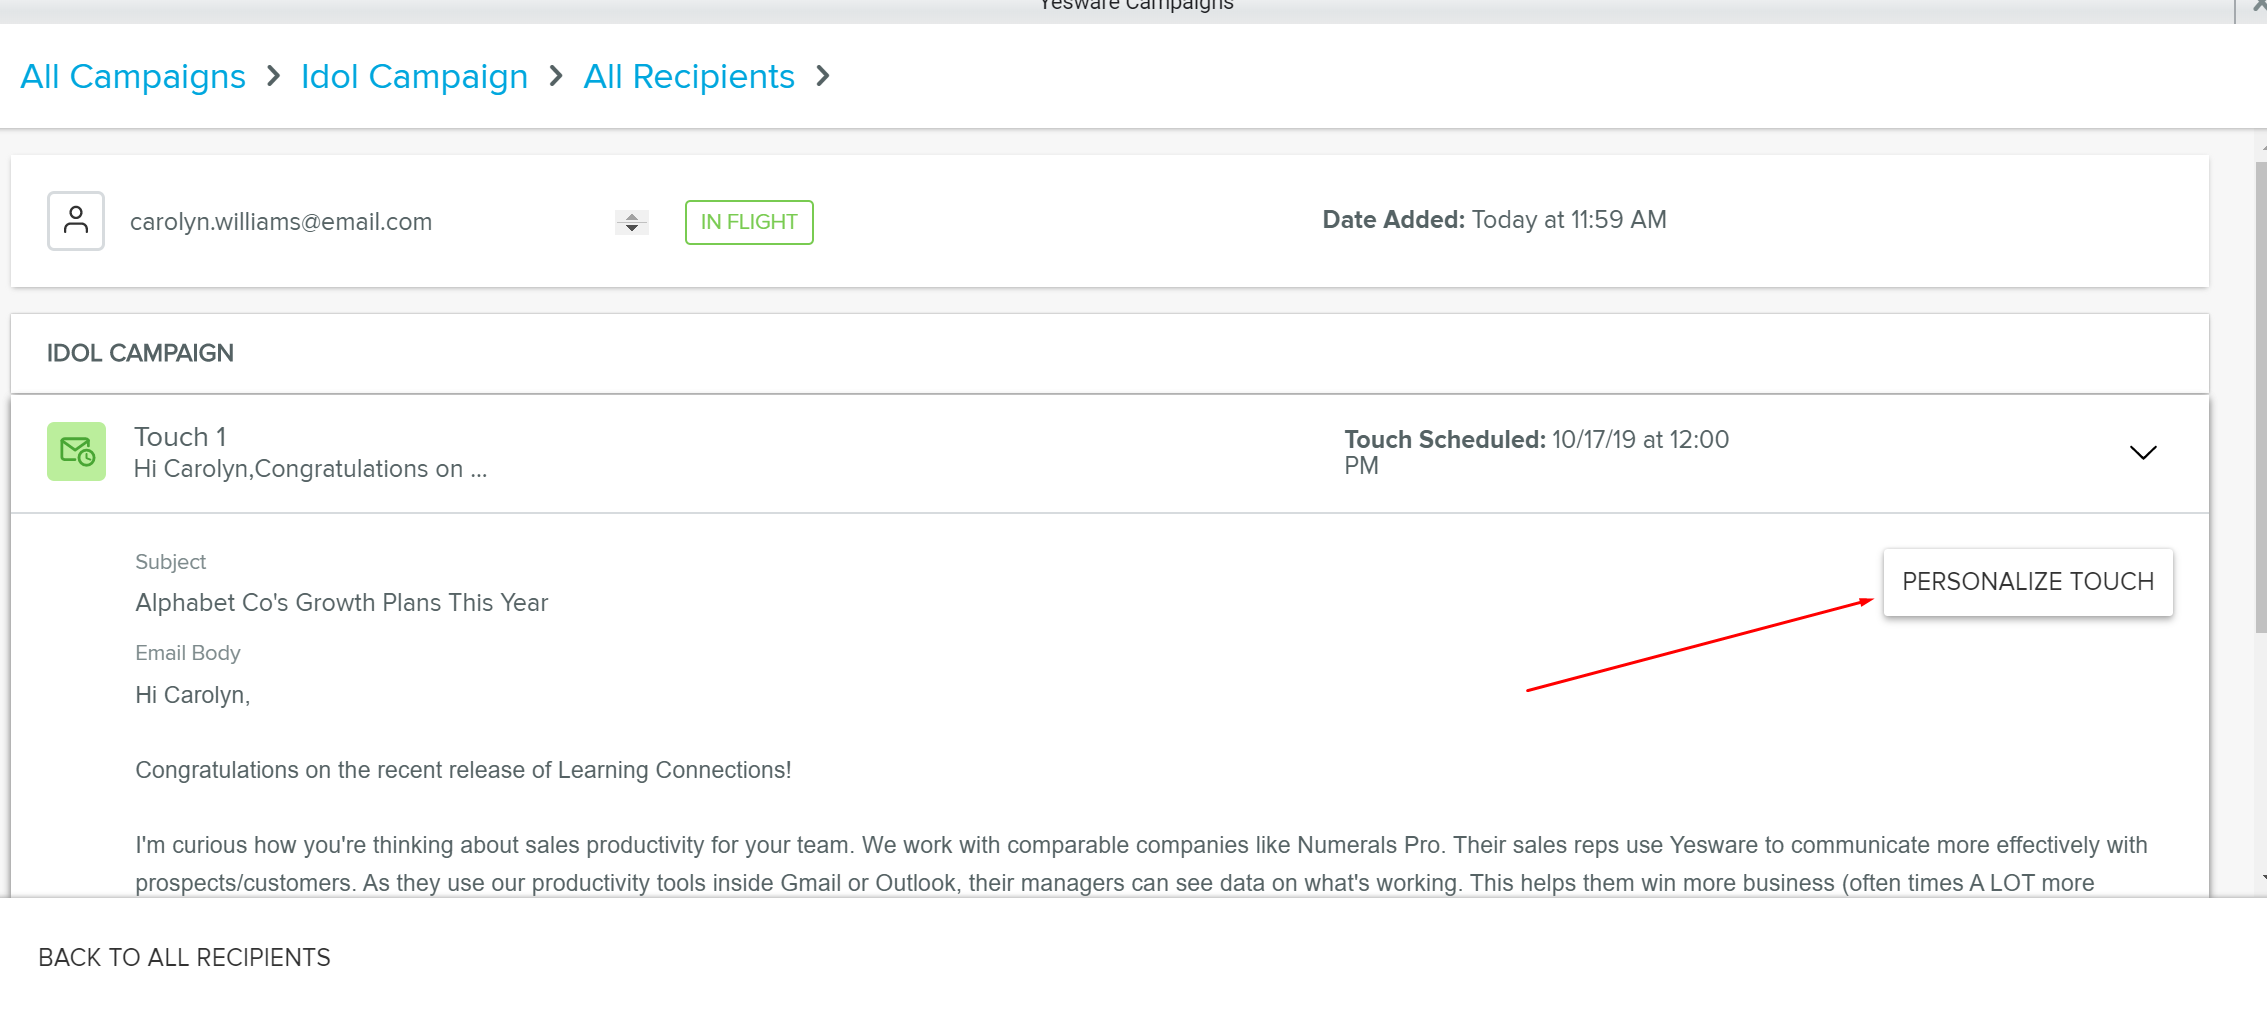Click Back to All Recipients
The width and height of the screenshot is (2267, 1013).
click(x=184, y=957)
